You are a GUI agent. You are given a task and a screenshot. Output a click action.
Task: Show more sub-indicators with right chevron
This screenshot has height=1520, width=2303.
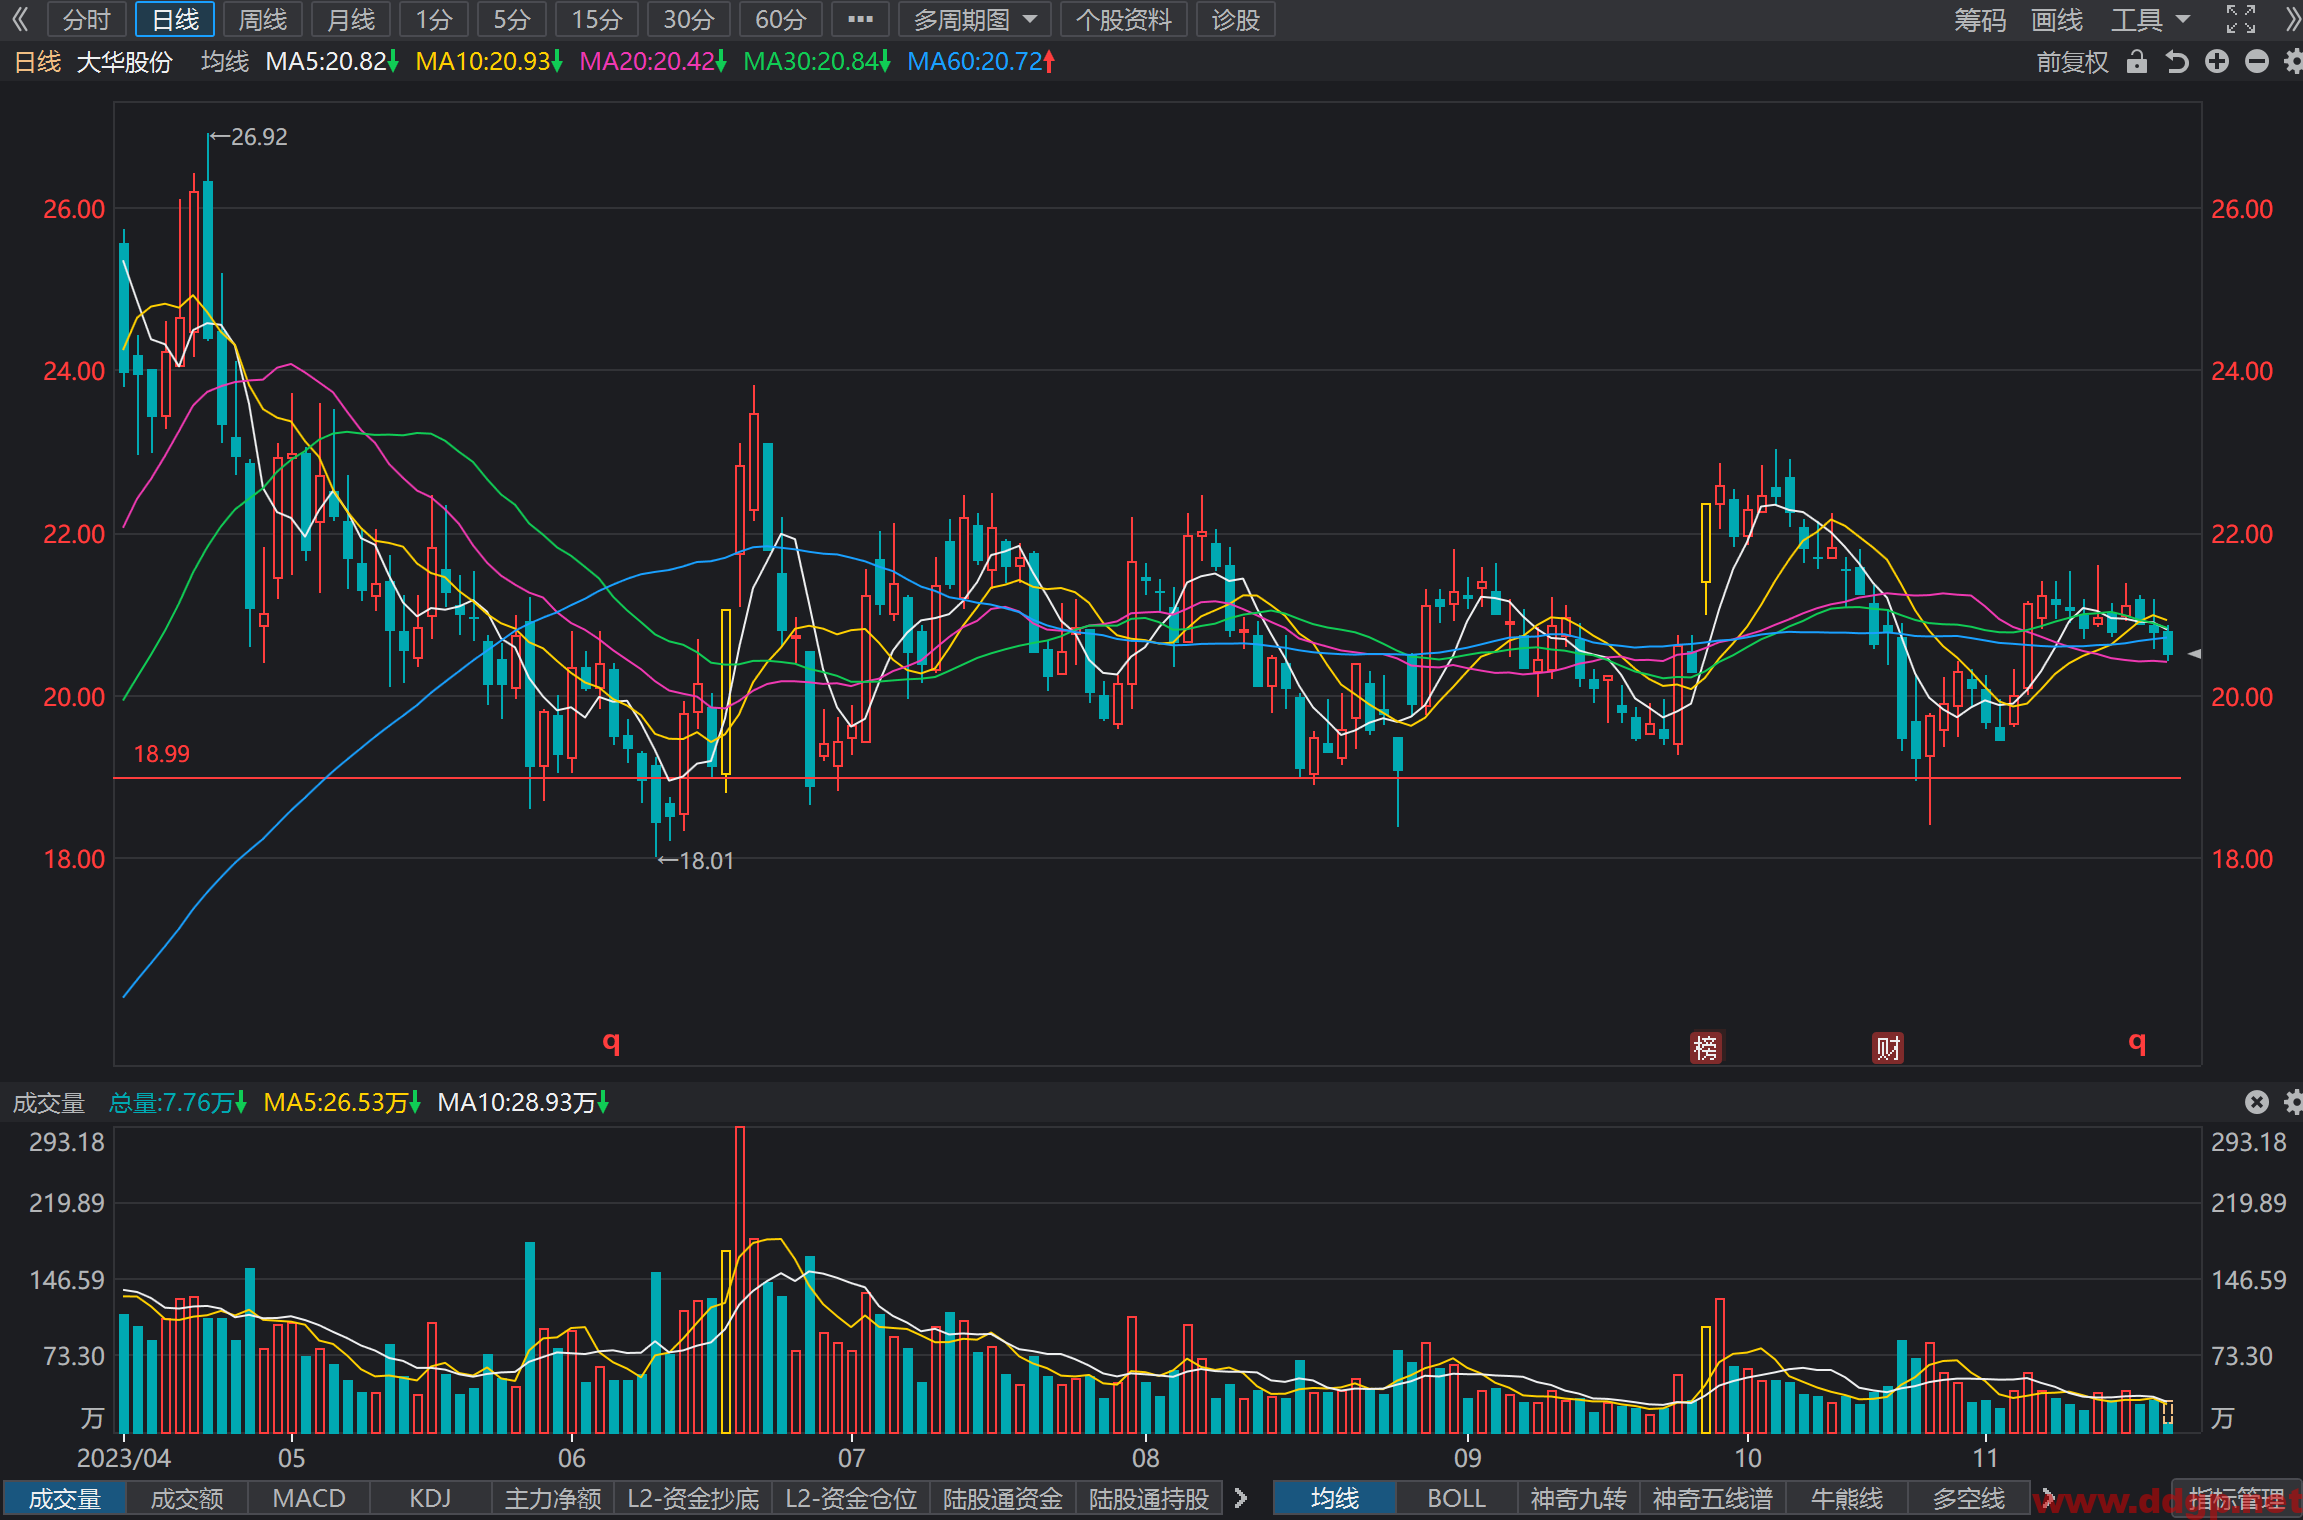point(1241,1498)
